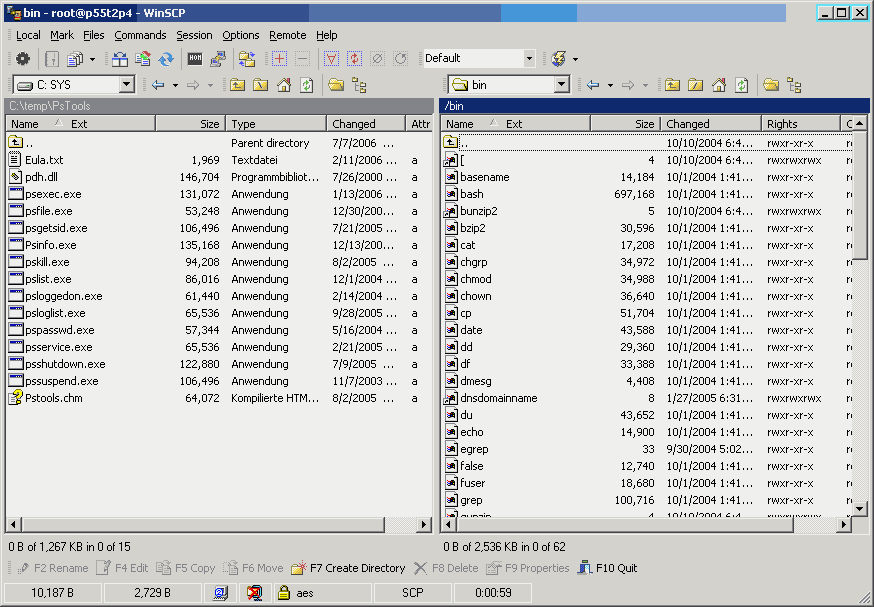Image resolution: width=874 pixels, height=607 pixels.
Task: Open the New Session lightning icon
Action: tap(558, 59)
